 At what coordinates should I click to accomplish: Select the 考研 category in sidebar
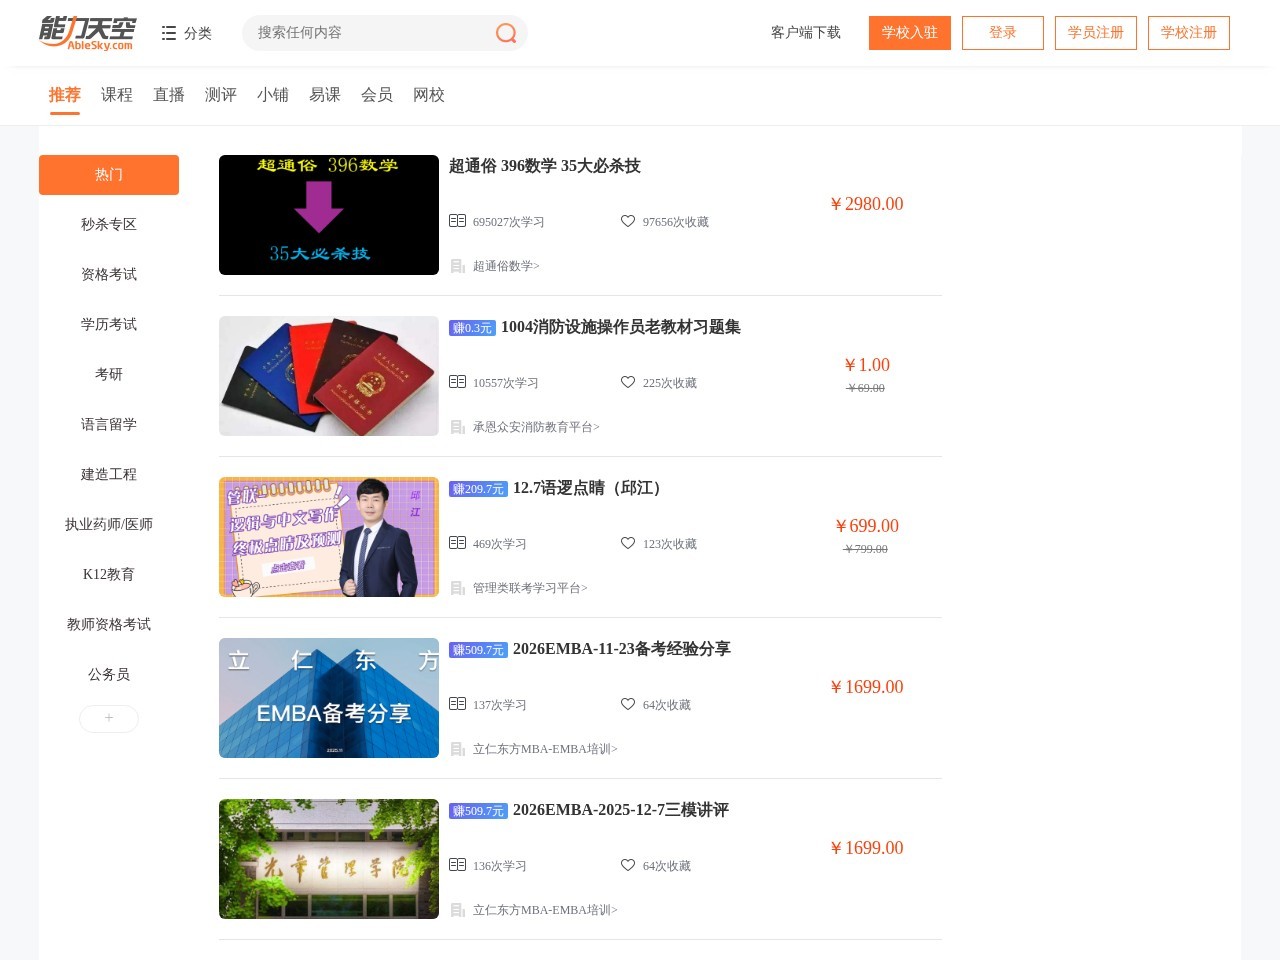(x=108, y=374)
